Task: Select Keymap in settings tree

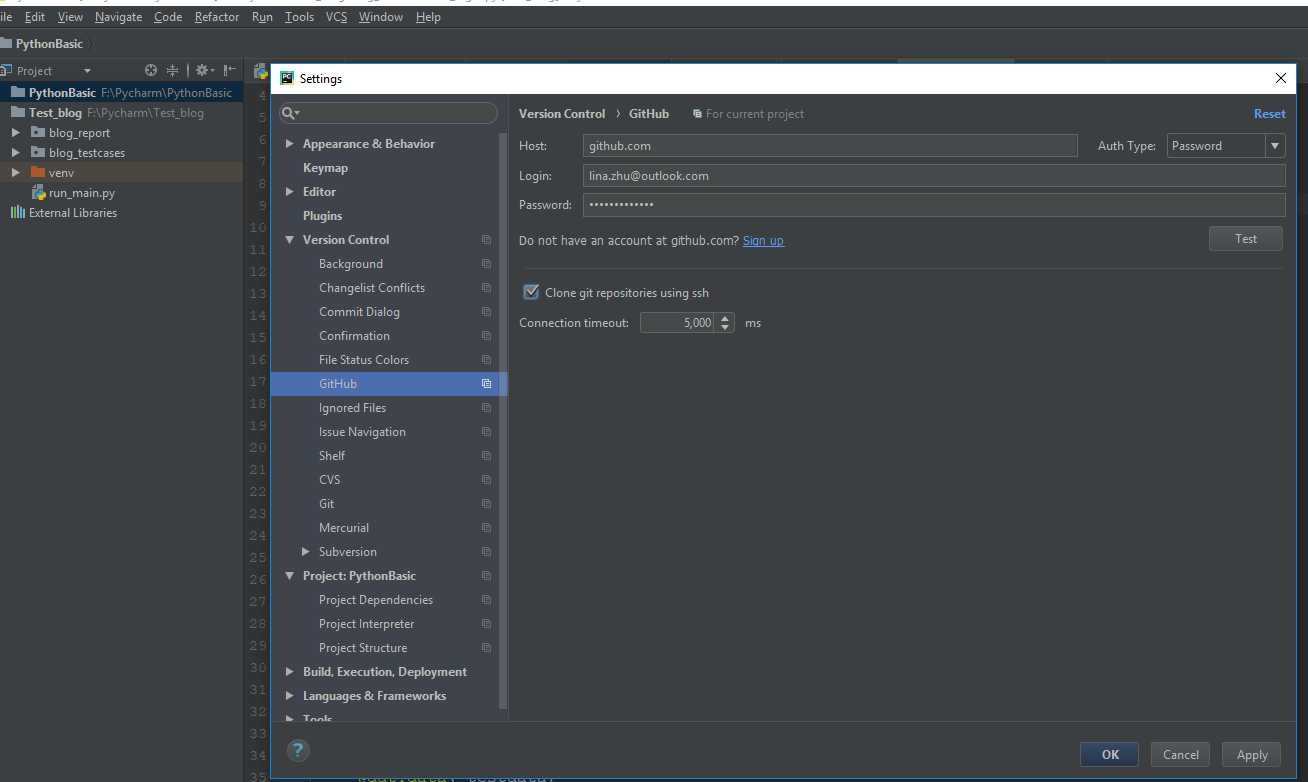Action: tap(325, 168)
